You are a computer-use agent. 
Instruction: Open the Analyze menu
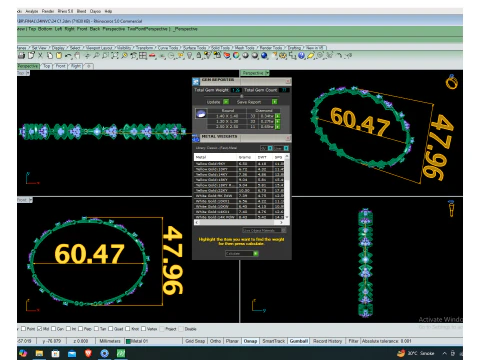(32, 11)
